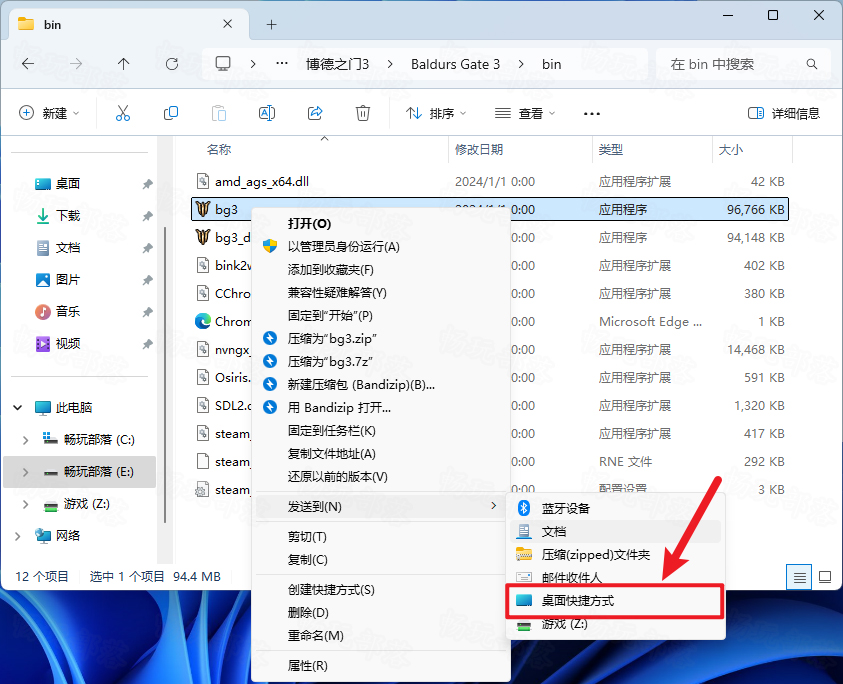The width and height of the screenshot is (843, 684).
Task: Click the 在 bin 中搜索 search field
Action: 744,65
